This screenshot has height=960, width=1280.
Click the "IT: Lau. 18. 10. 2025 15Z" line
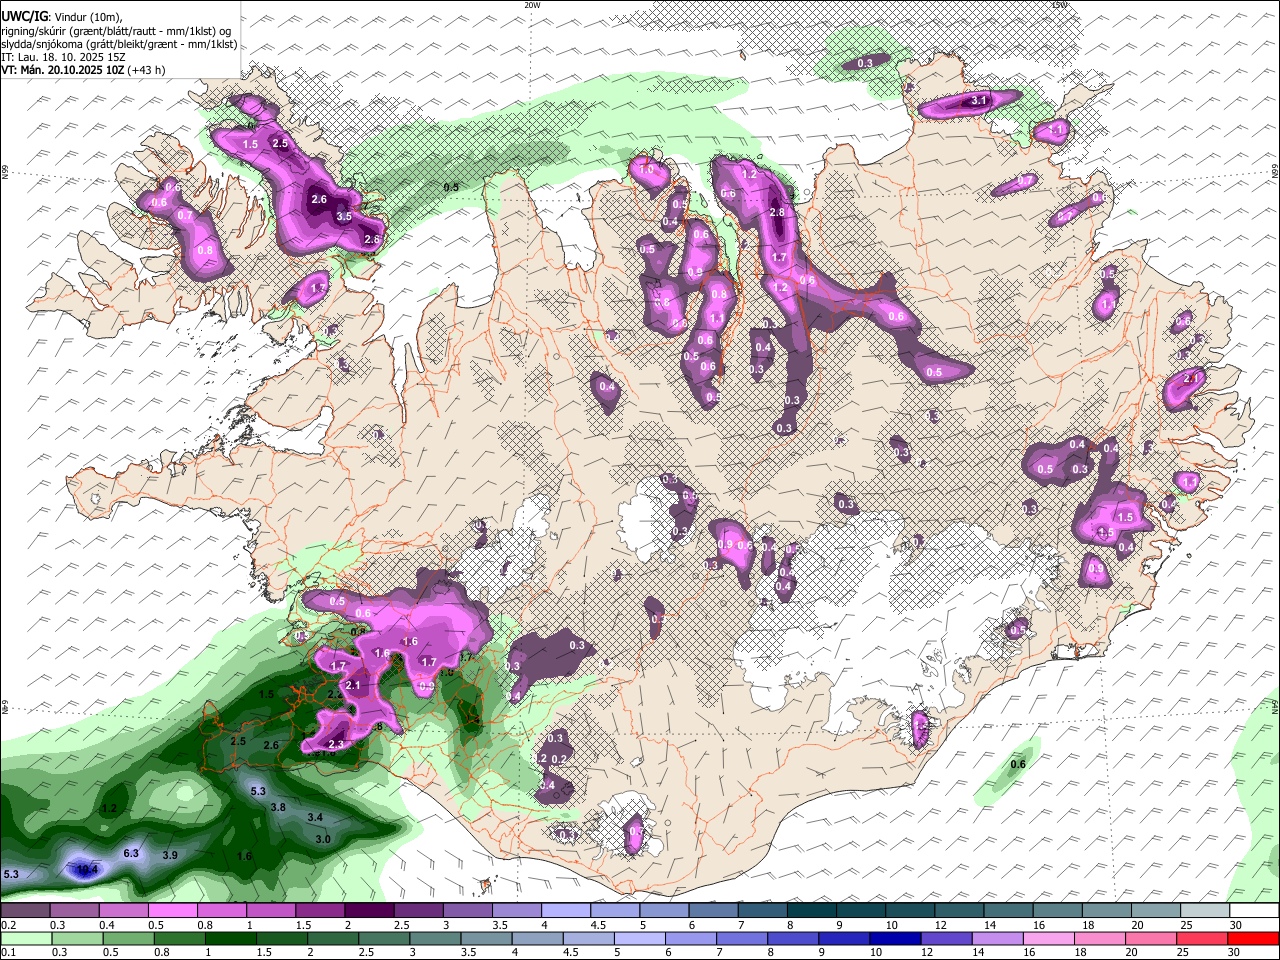[x=61, y=58]
